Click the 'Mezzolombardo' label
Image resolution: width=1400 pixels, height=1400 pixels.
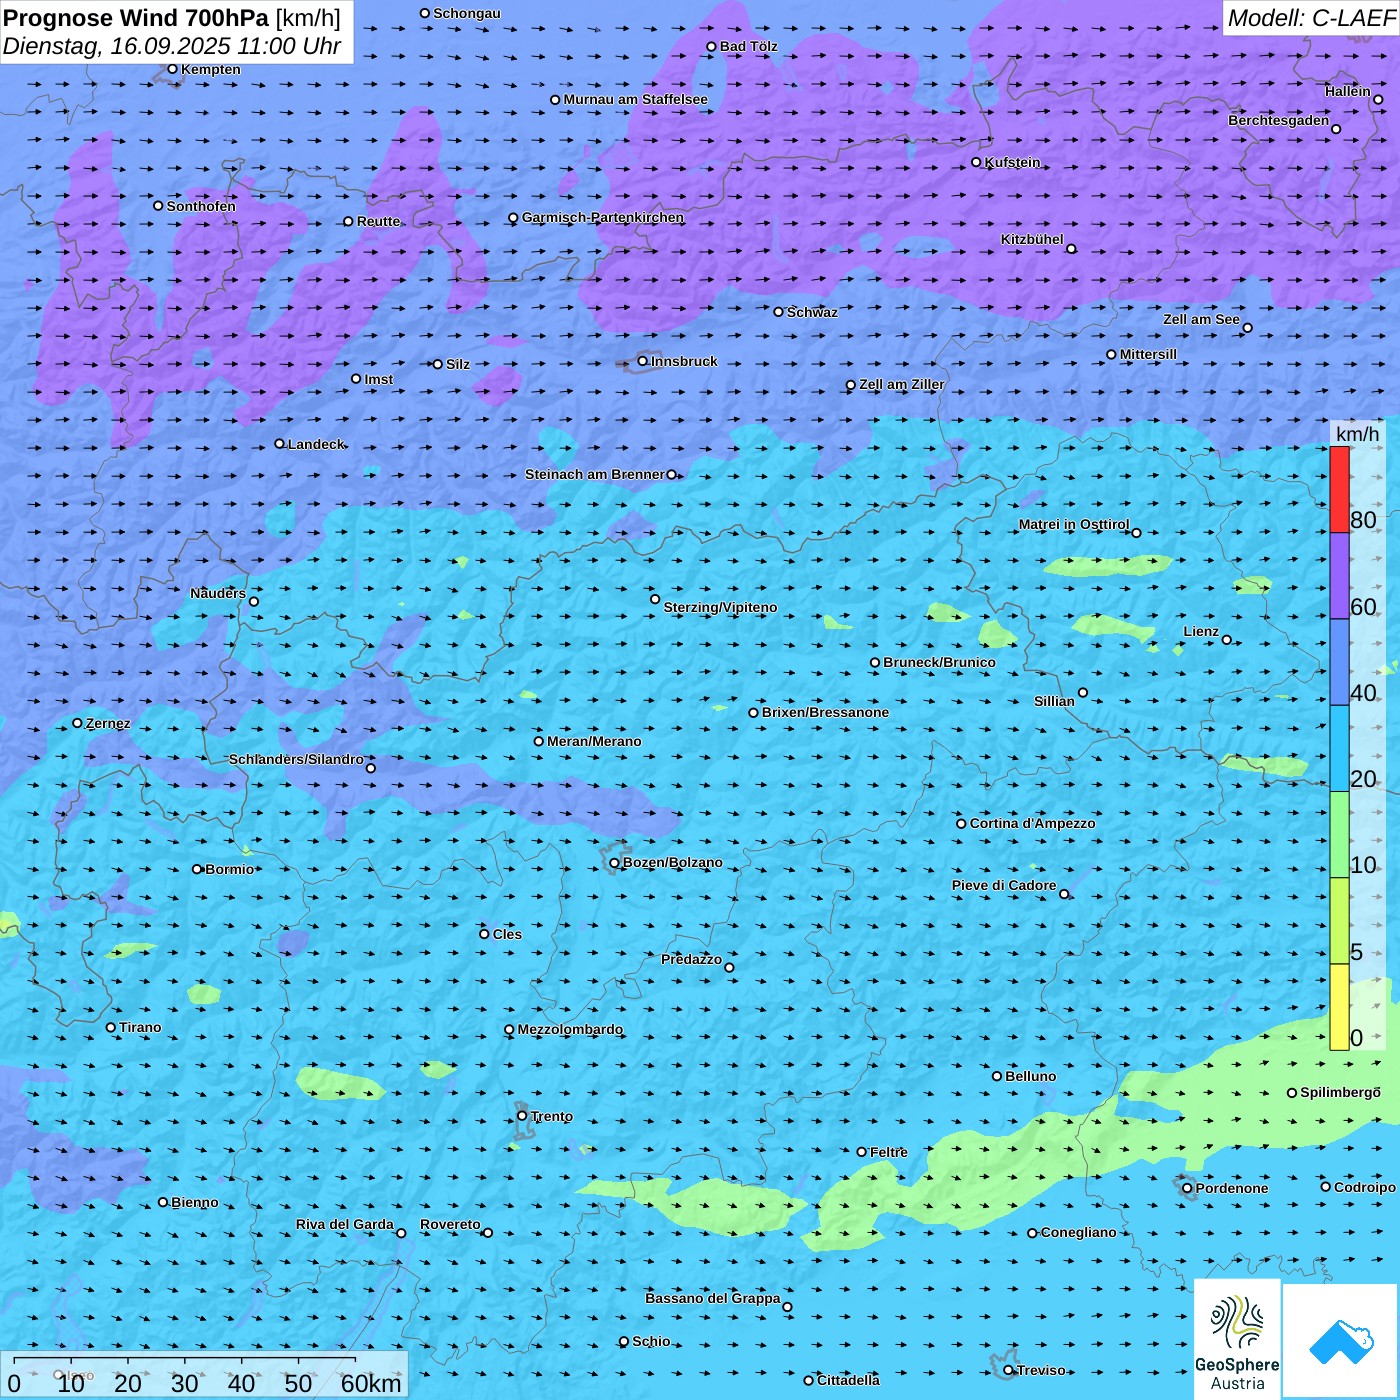pyautogui.click(x=570, y=1029)
